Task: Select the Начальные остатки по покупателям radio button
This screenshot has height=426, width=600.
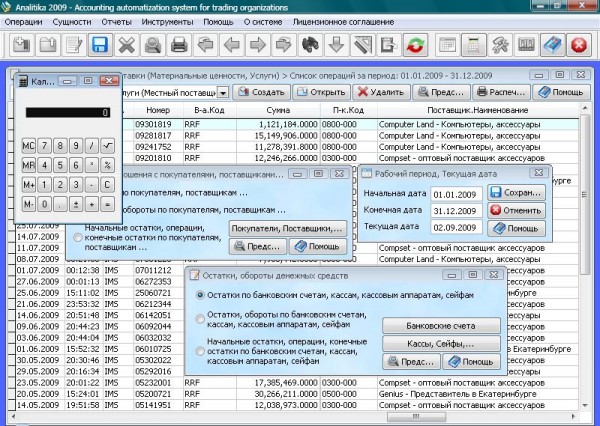Action: 78,238
